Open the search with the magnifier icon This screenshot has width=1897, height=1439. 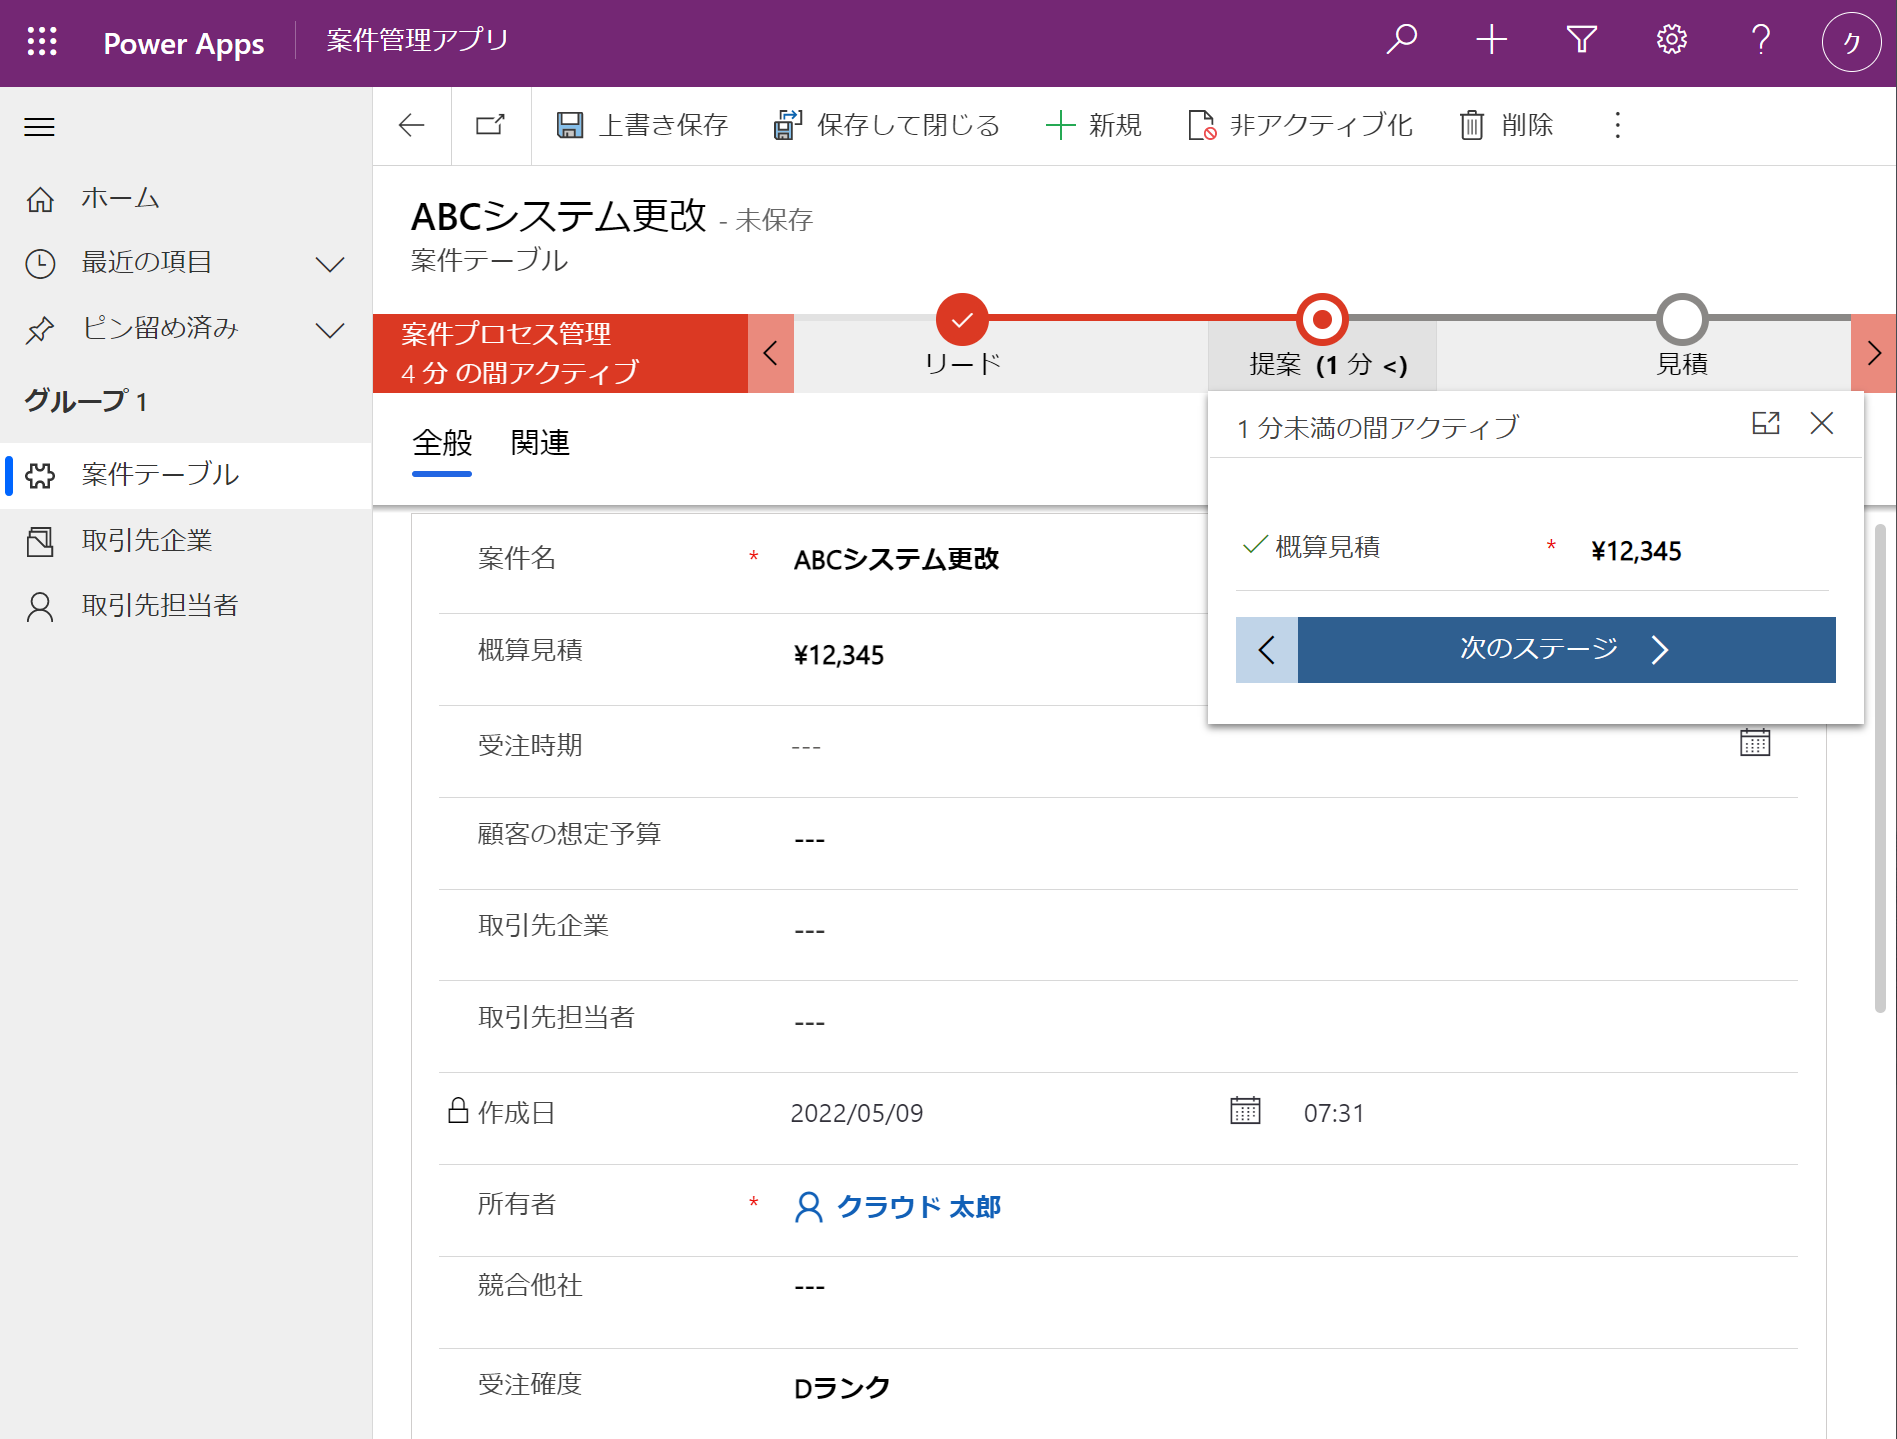[1401, 40]
